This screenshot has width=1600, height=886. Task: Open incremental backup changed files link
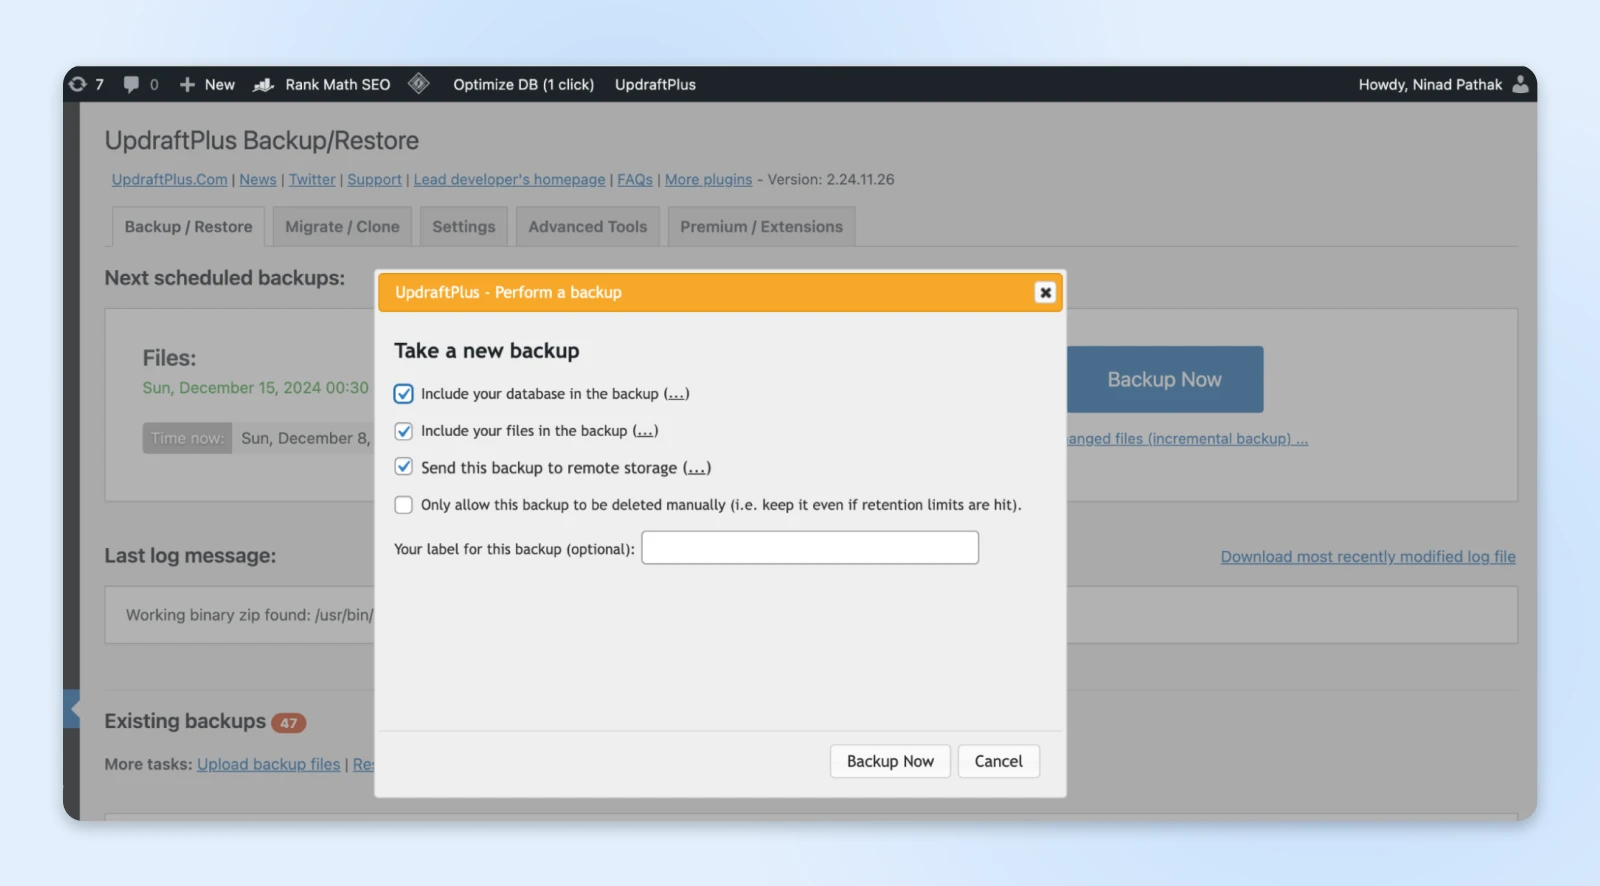[1188, 439]
